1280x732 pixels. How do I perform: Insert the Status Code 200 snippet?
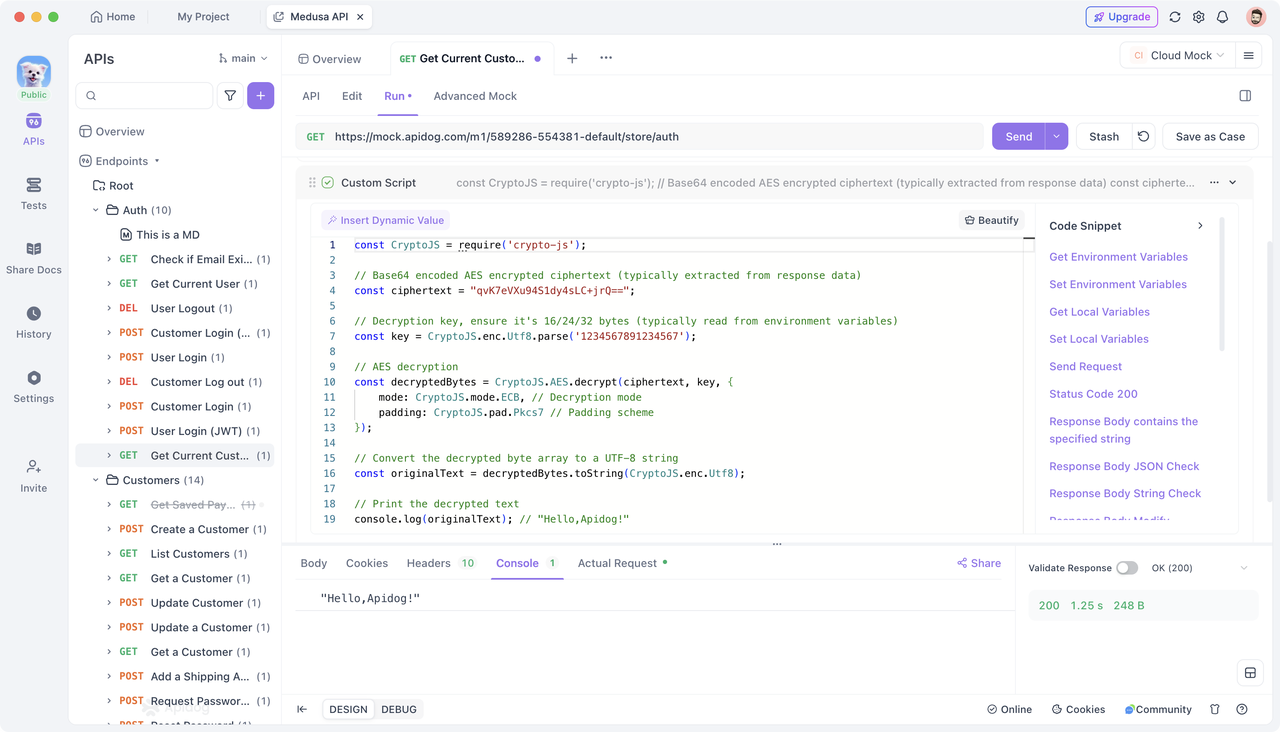(x=1093, y=394)
